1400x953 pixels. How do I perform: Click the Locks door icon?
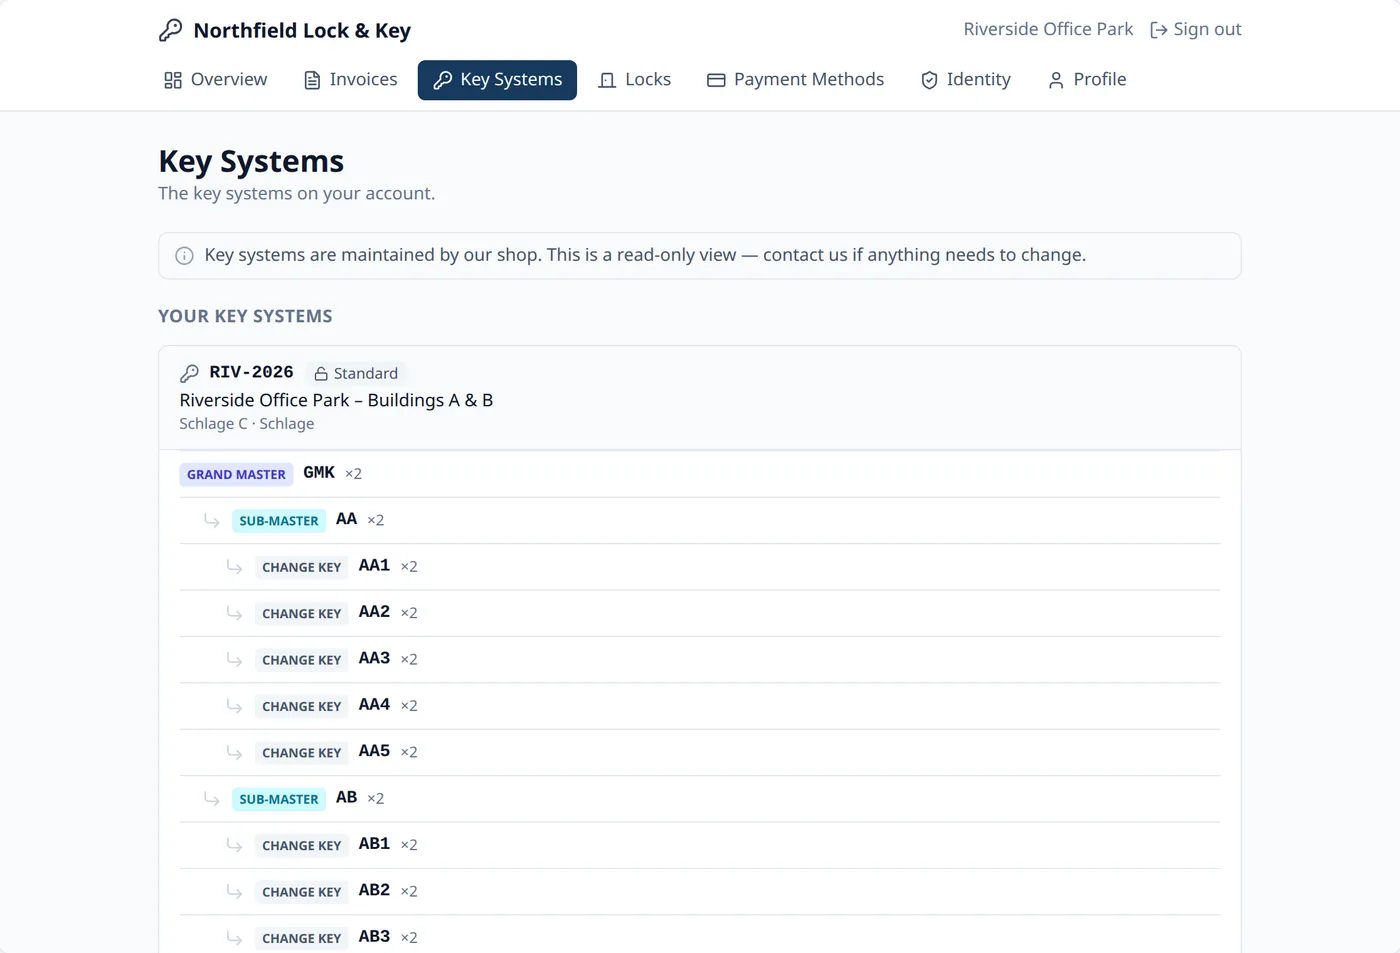(607, 80)
